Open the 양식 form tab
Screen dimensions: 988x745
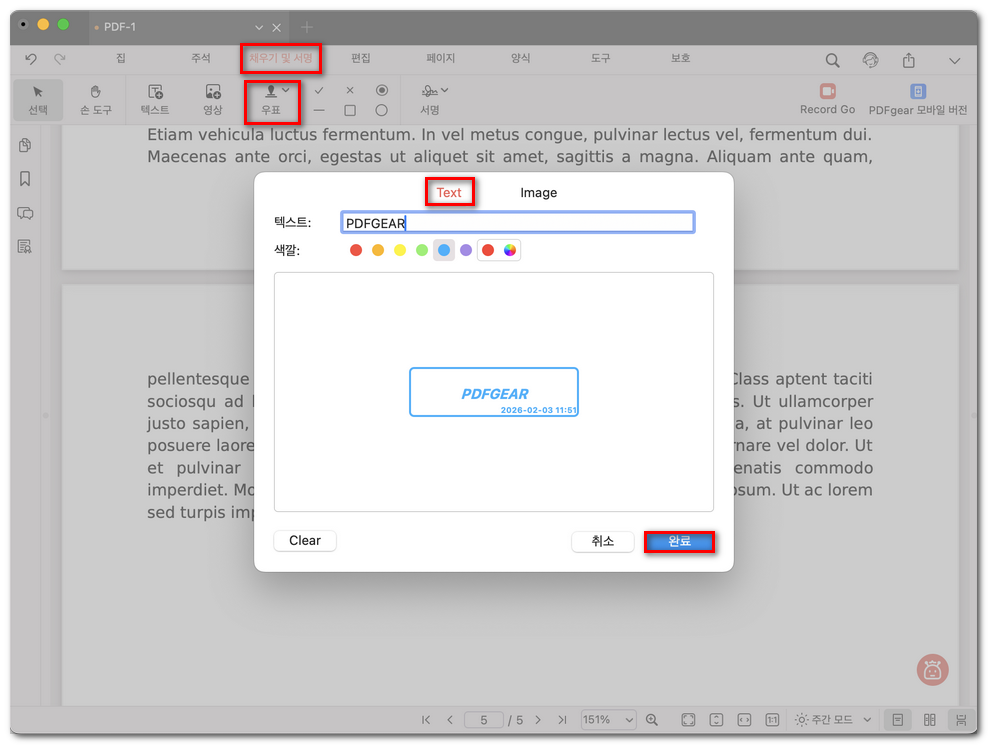[520, 58]
